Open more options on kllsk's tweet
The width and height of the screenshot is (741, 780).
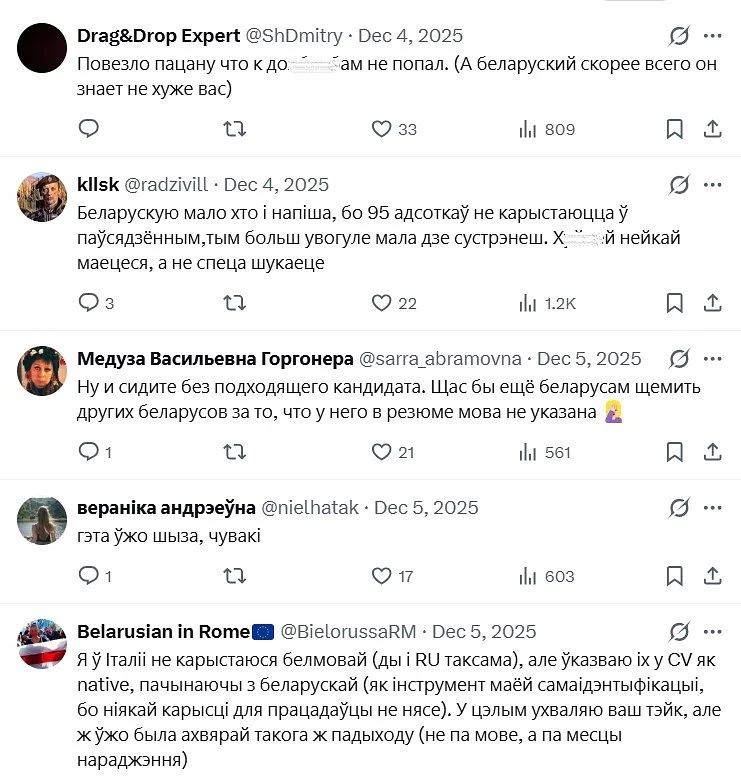(713, 185)
